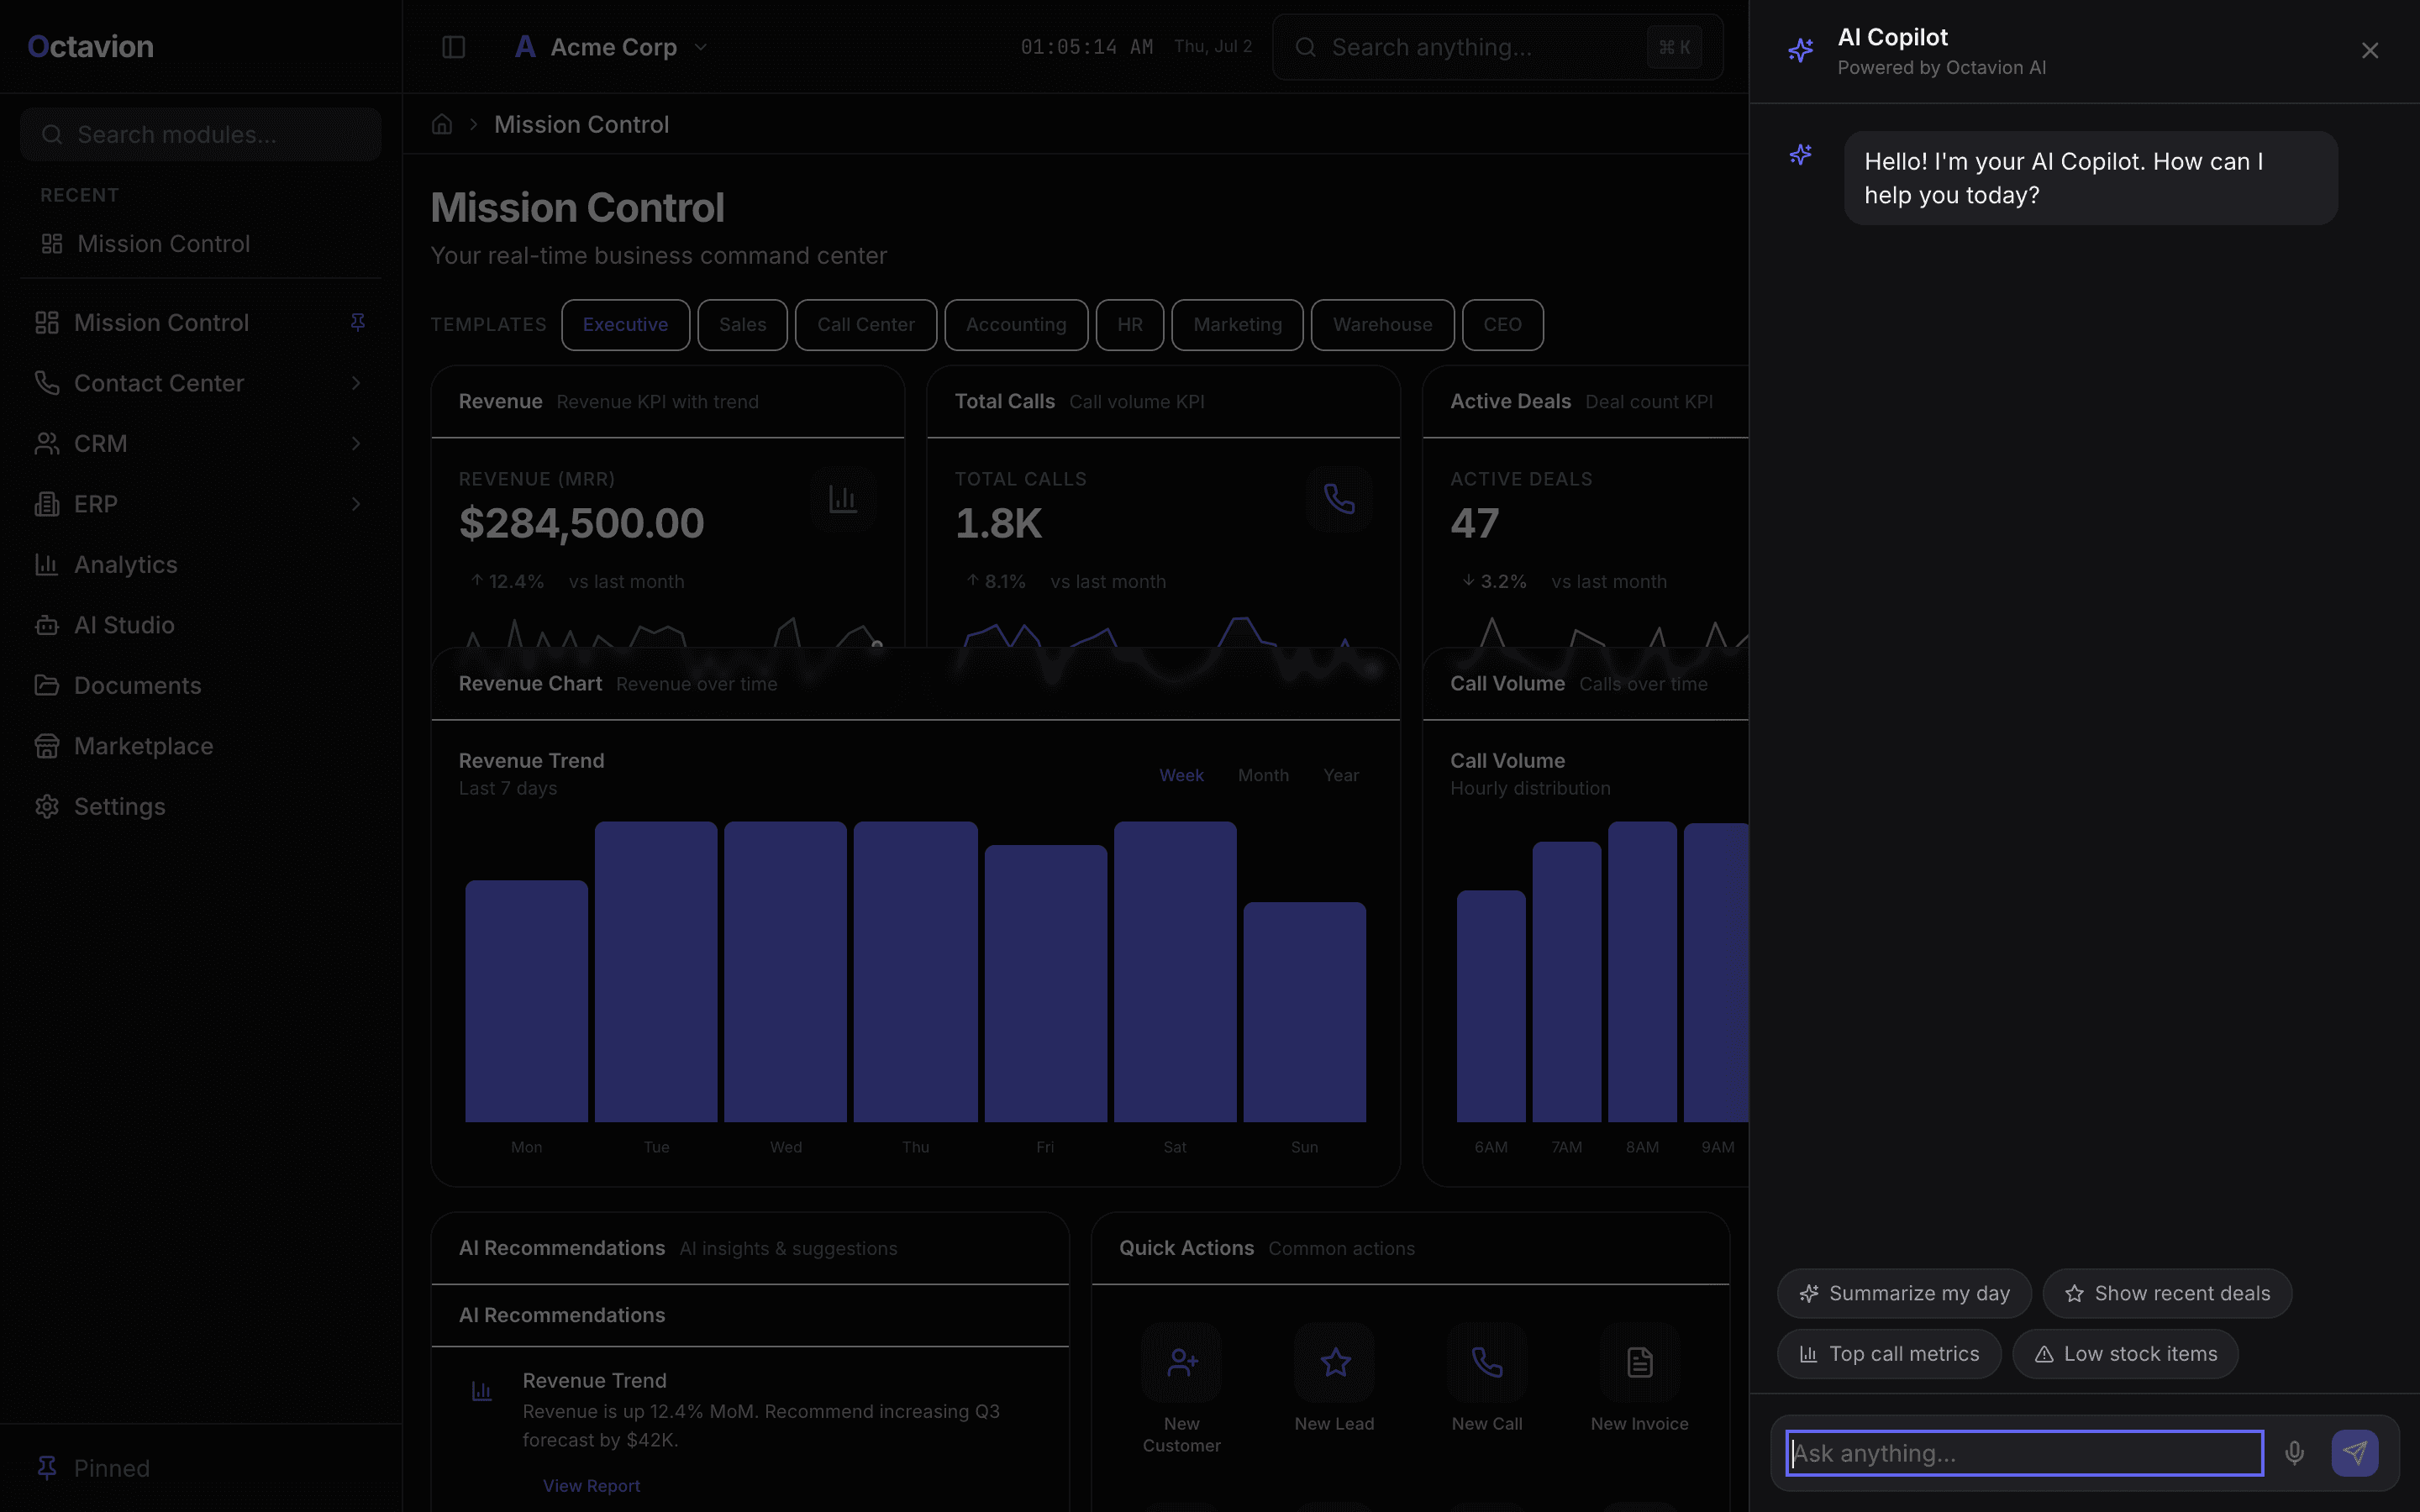Click the Show recent deals suggestion
The height and width of the screenshot is (1512, 2420).
pos(2167,1293)
